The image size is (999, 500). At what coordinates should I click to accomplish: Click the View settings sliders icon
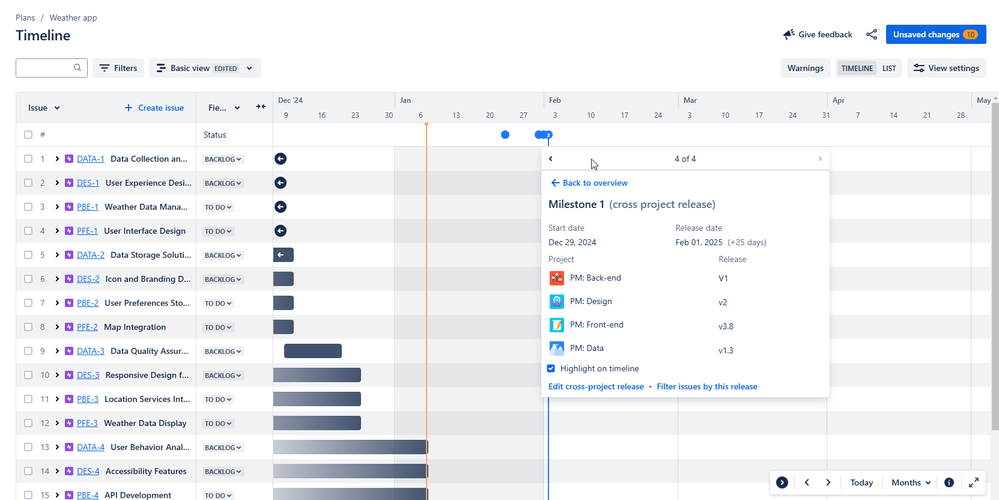coord(919,68)
